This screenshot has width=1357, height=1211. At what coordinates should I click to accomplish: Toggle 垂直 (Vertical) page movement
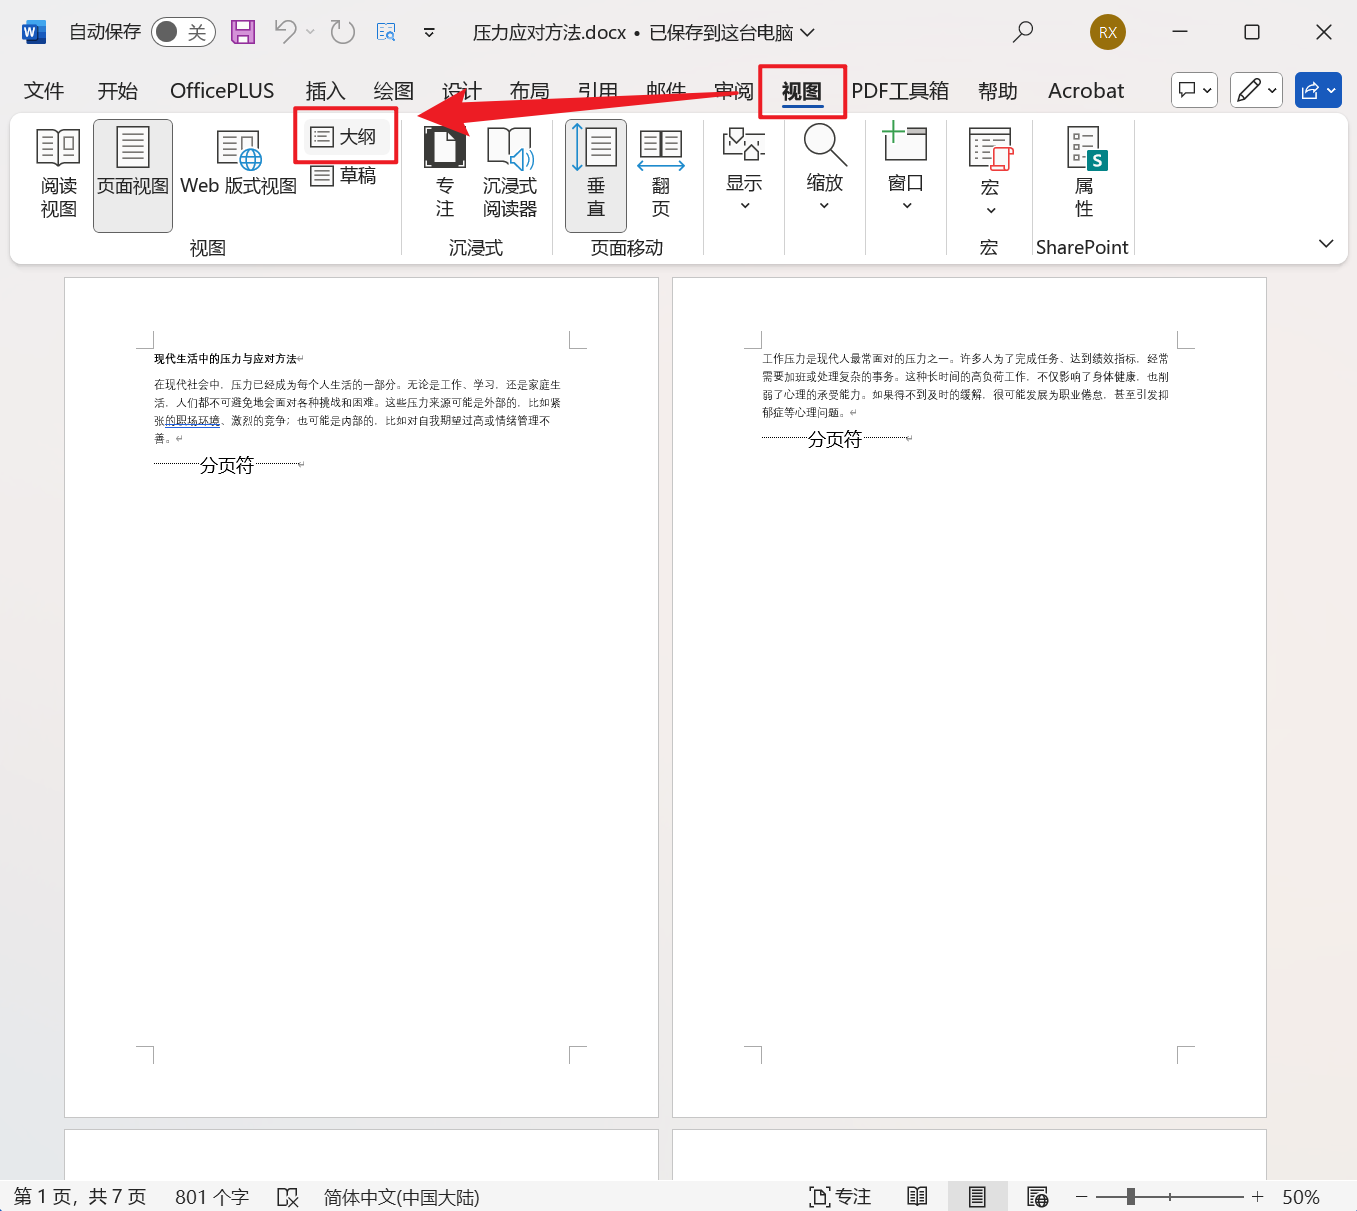(x=595, y=172)
